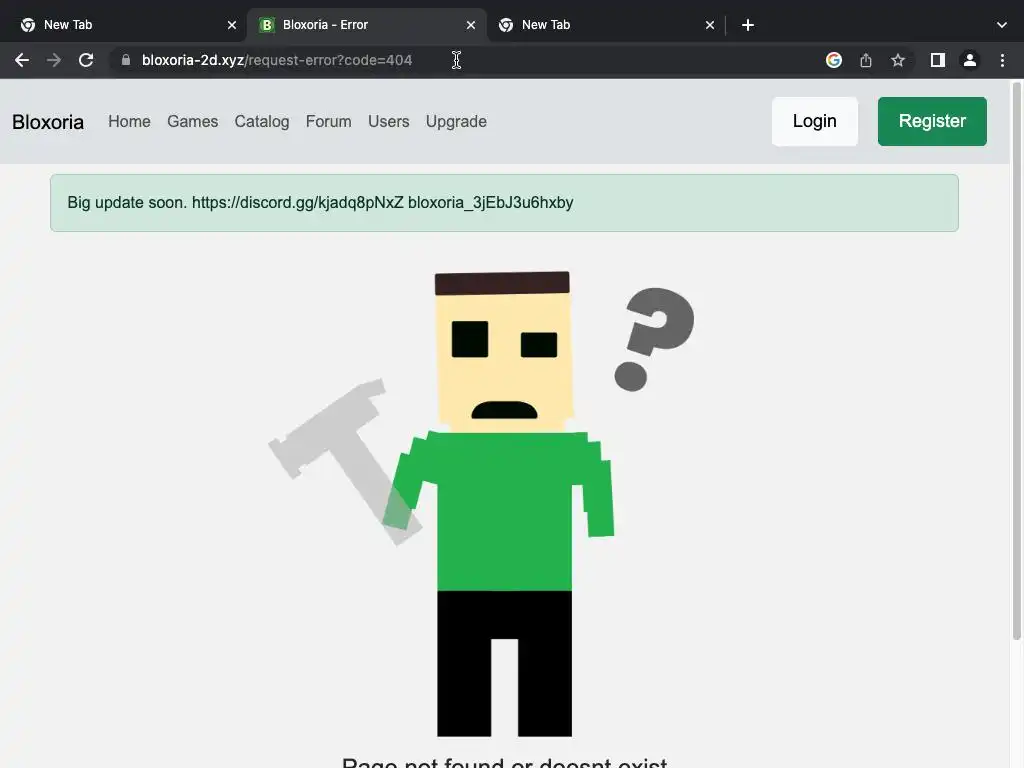1024x768 pixels.
Task: Expand the tab search dropdown arrow
Action: pyautogui.click(x=1002, y=25)
